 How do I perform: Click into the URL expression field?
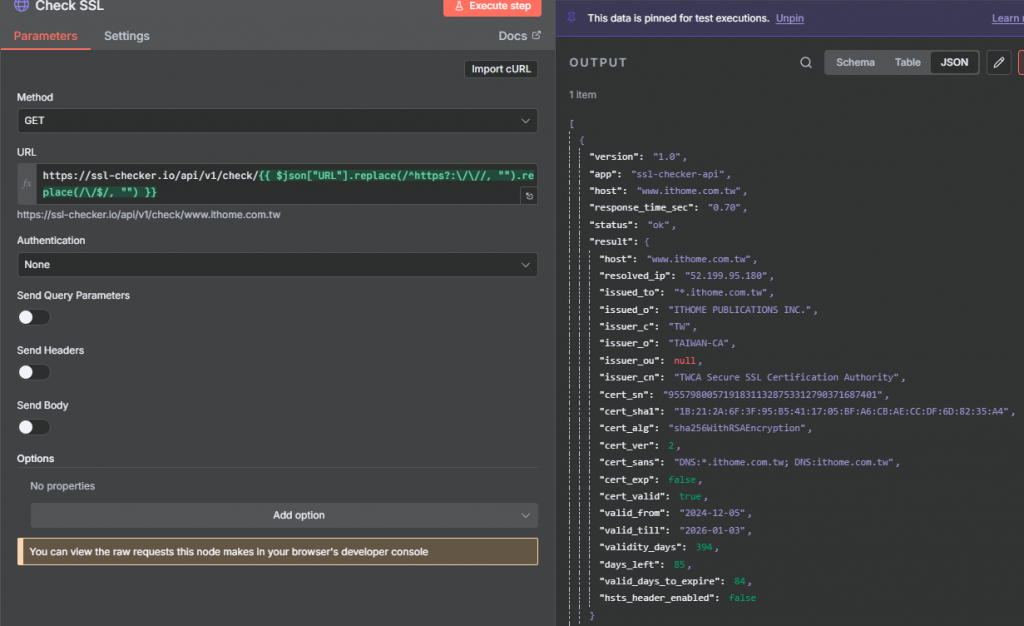pos(280,184)
